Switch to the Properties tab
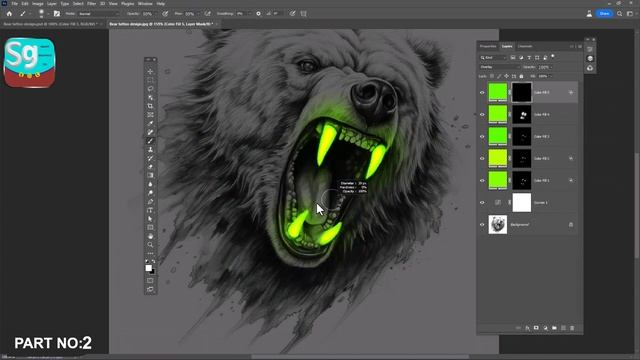 488,47
